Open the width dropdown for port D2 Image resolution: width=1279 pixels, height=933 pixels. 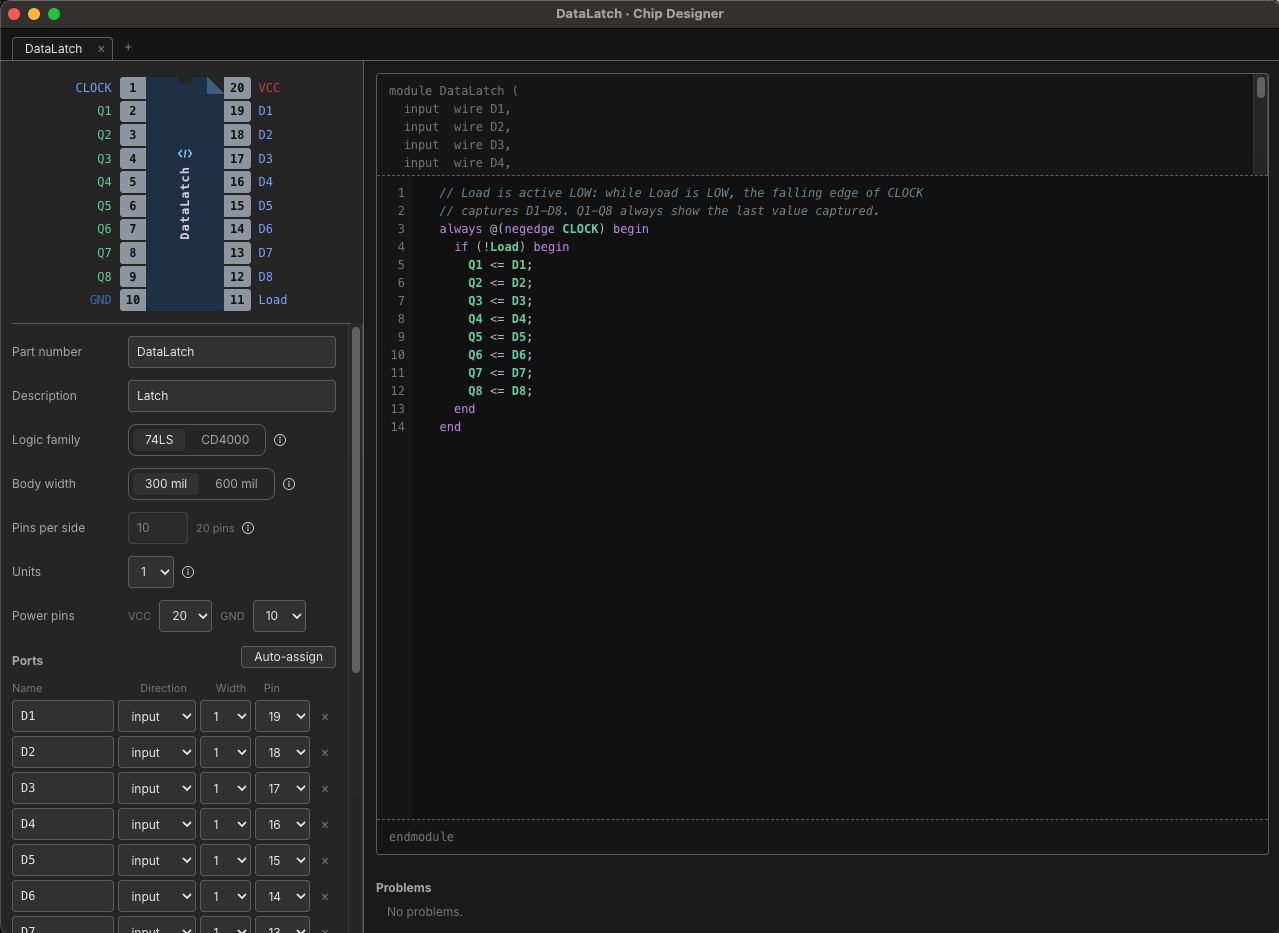225,753
